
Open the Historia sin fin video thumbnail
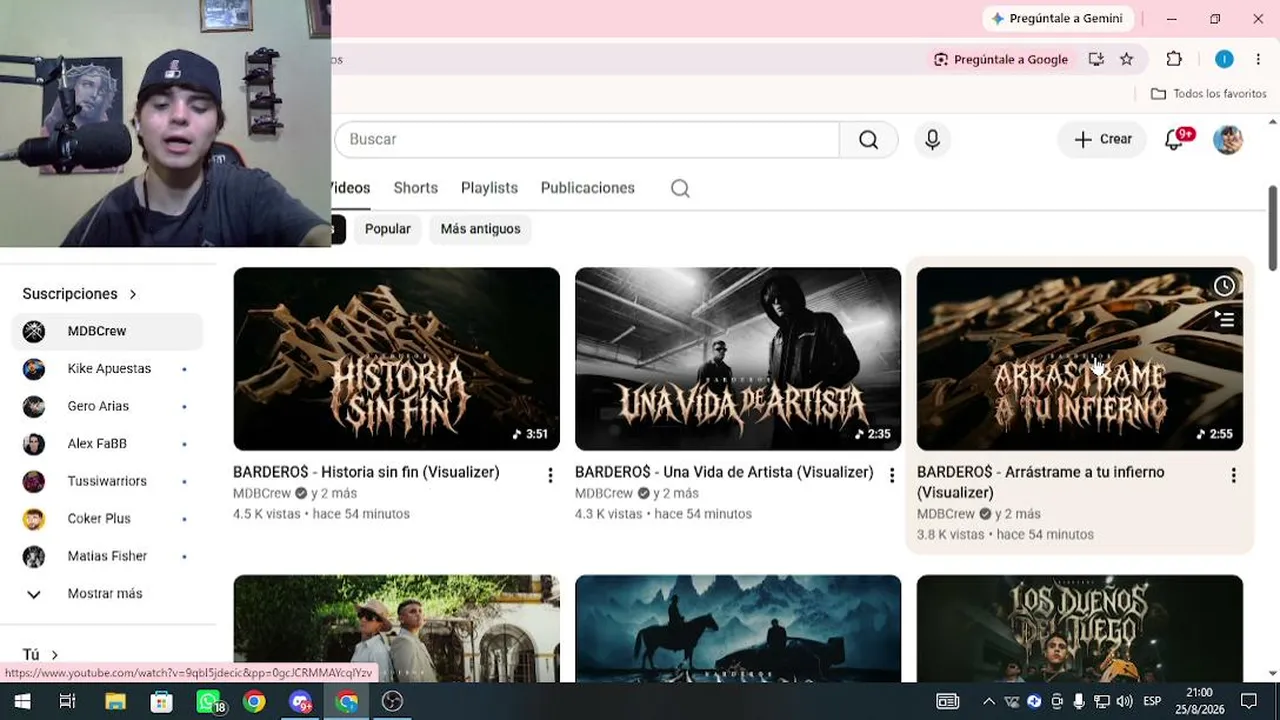coord(396,359)
